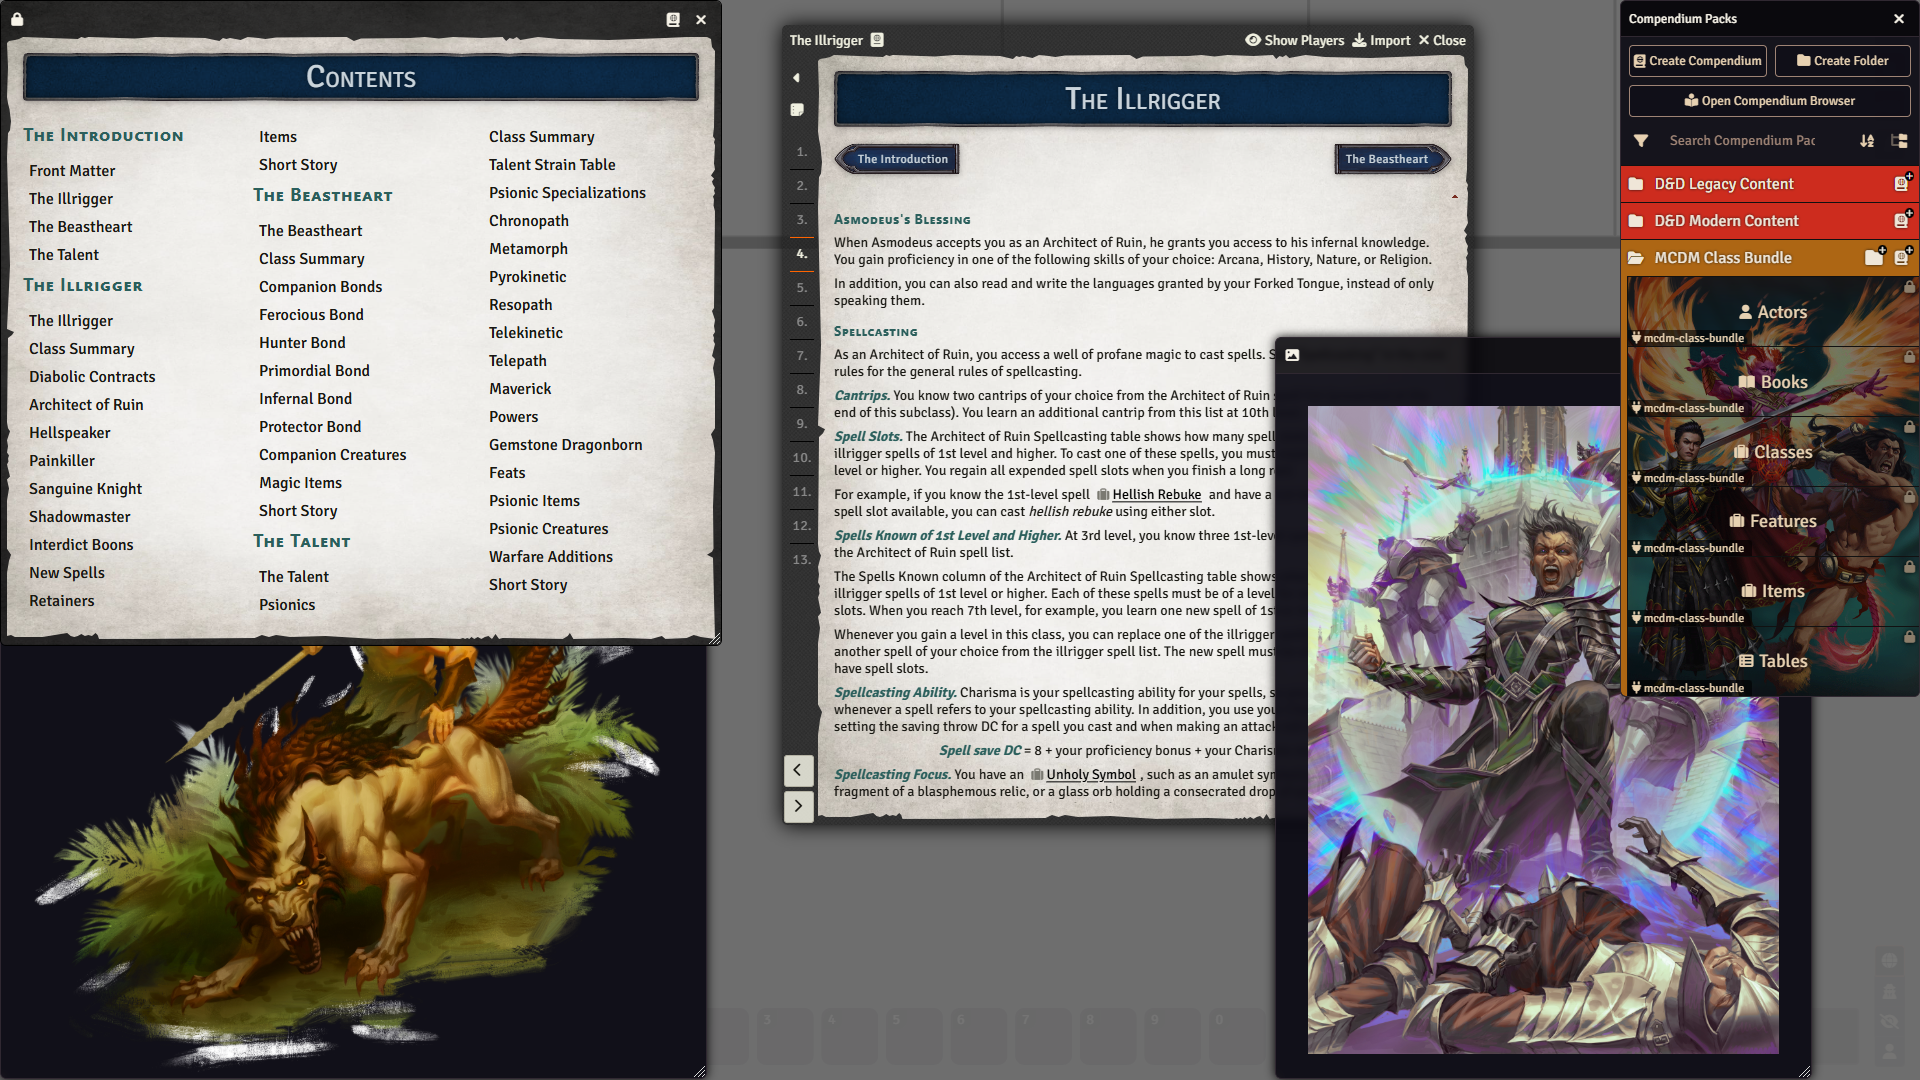Screen dimensions: 1920x1080
Task: Open the Tables compendium pack
Action: click(x=1772, y=661)
